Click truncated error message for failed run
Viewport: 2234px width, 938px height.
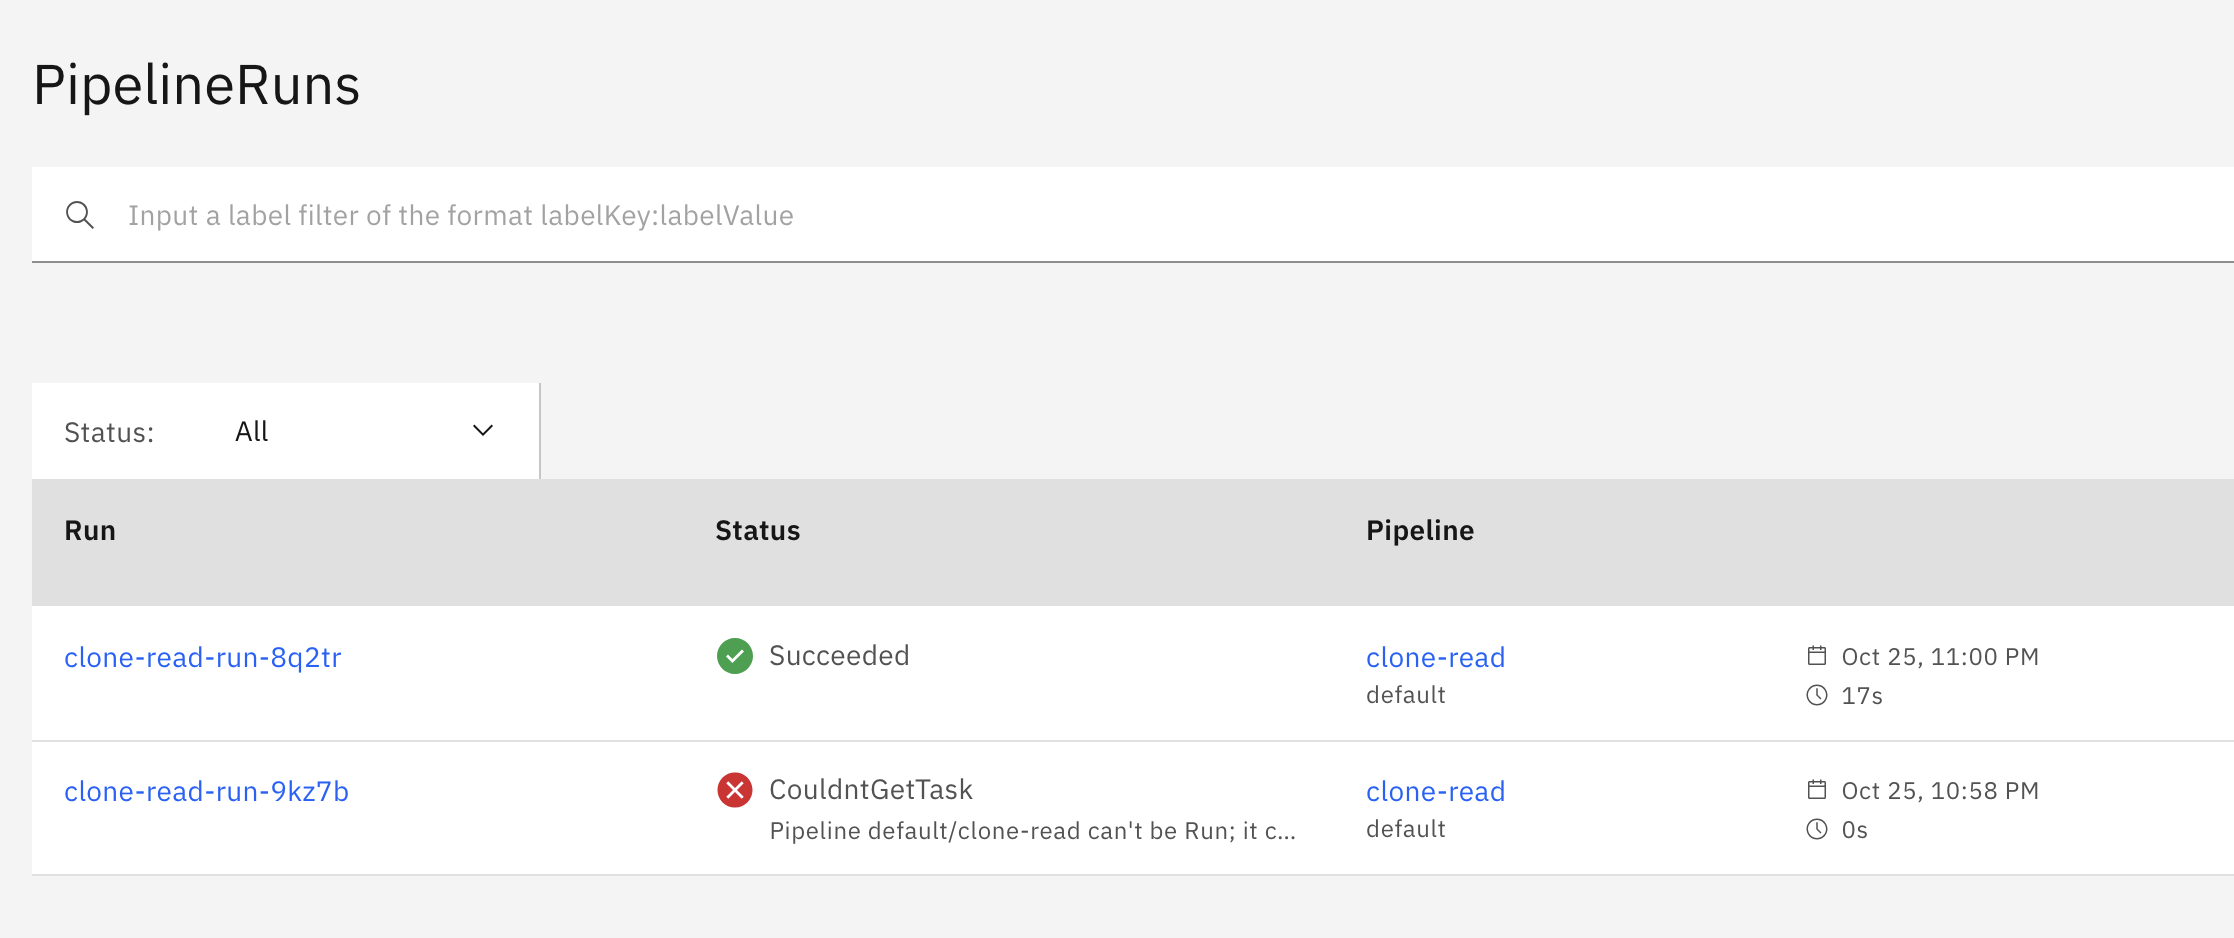point(1032,831)
